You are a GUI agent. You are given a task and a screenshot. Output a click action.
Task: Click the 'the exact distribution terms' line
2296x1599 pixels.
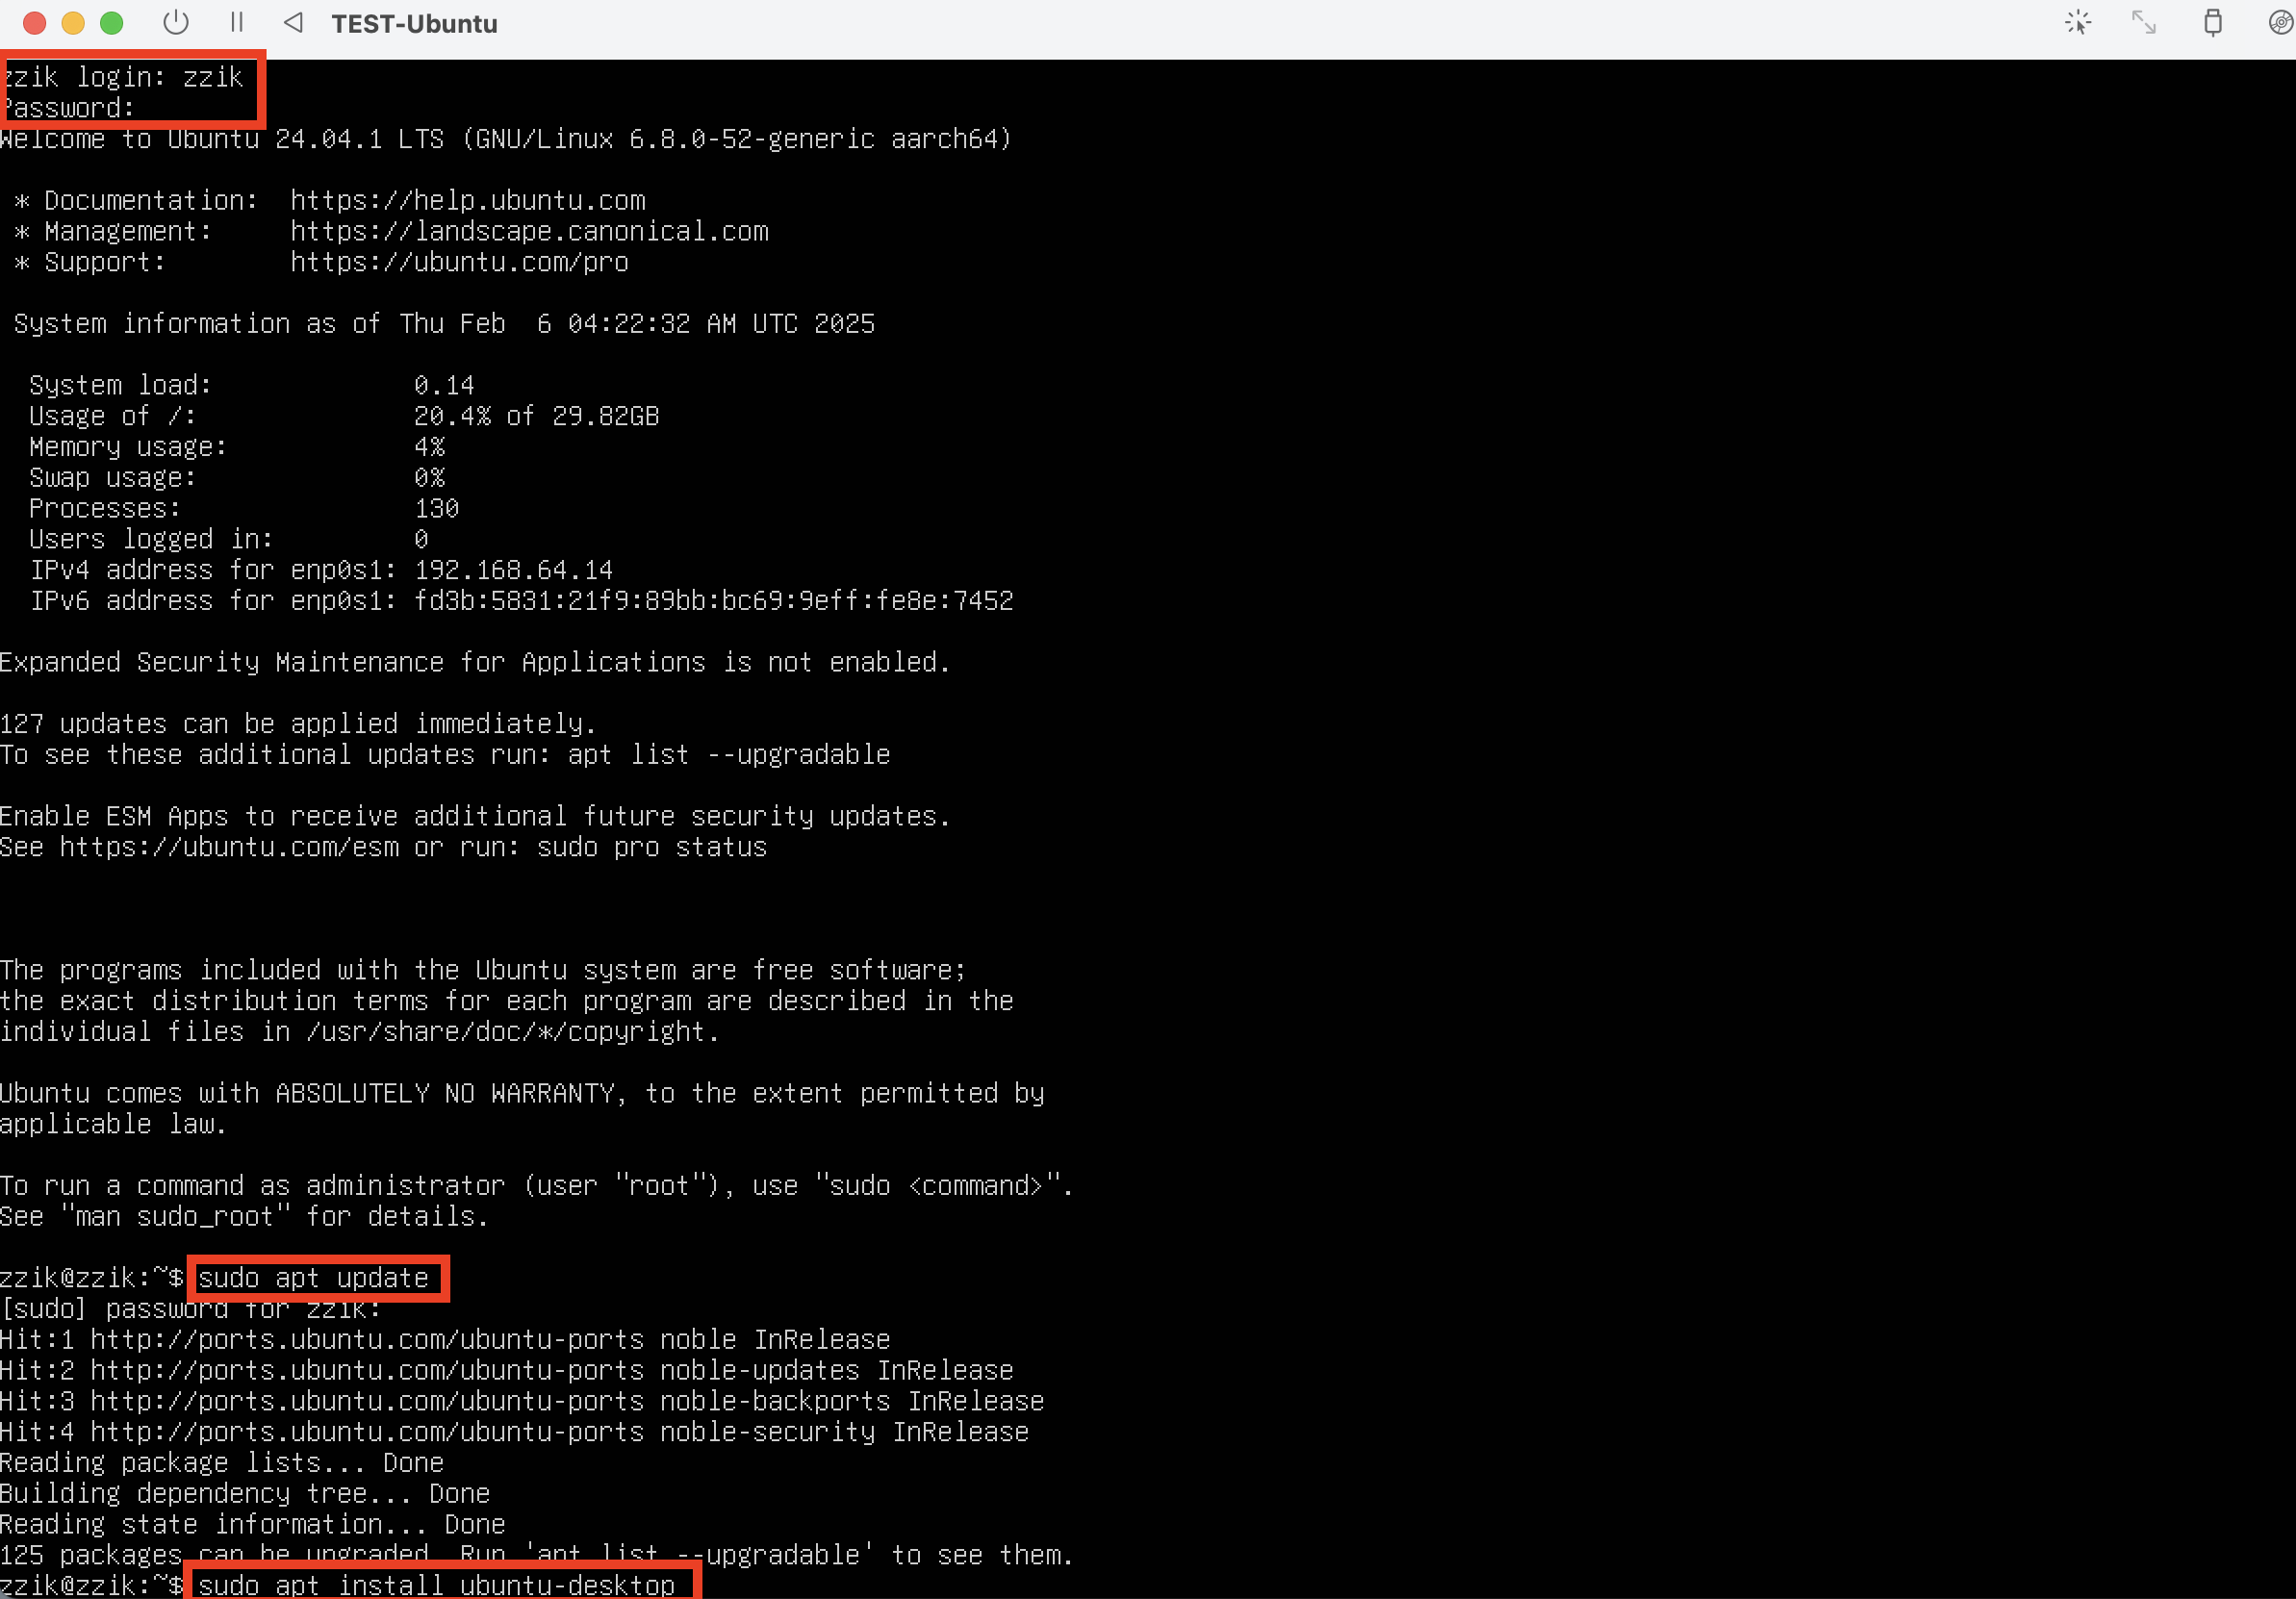click(507, 1001)
